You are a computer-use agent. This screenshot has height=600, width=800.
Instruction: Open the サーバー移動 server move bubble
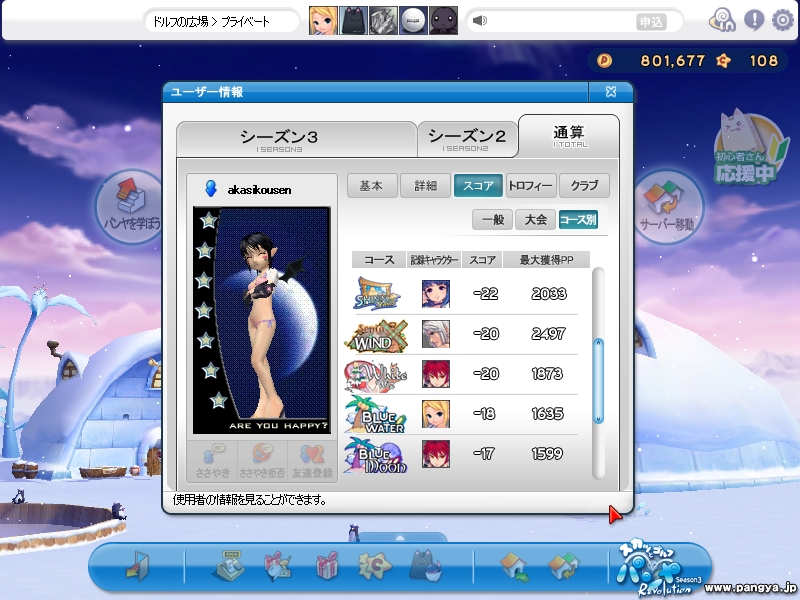667,207
